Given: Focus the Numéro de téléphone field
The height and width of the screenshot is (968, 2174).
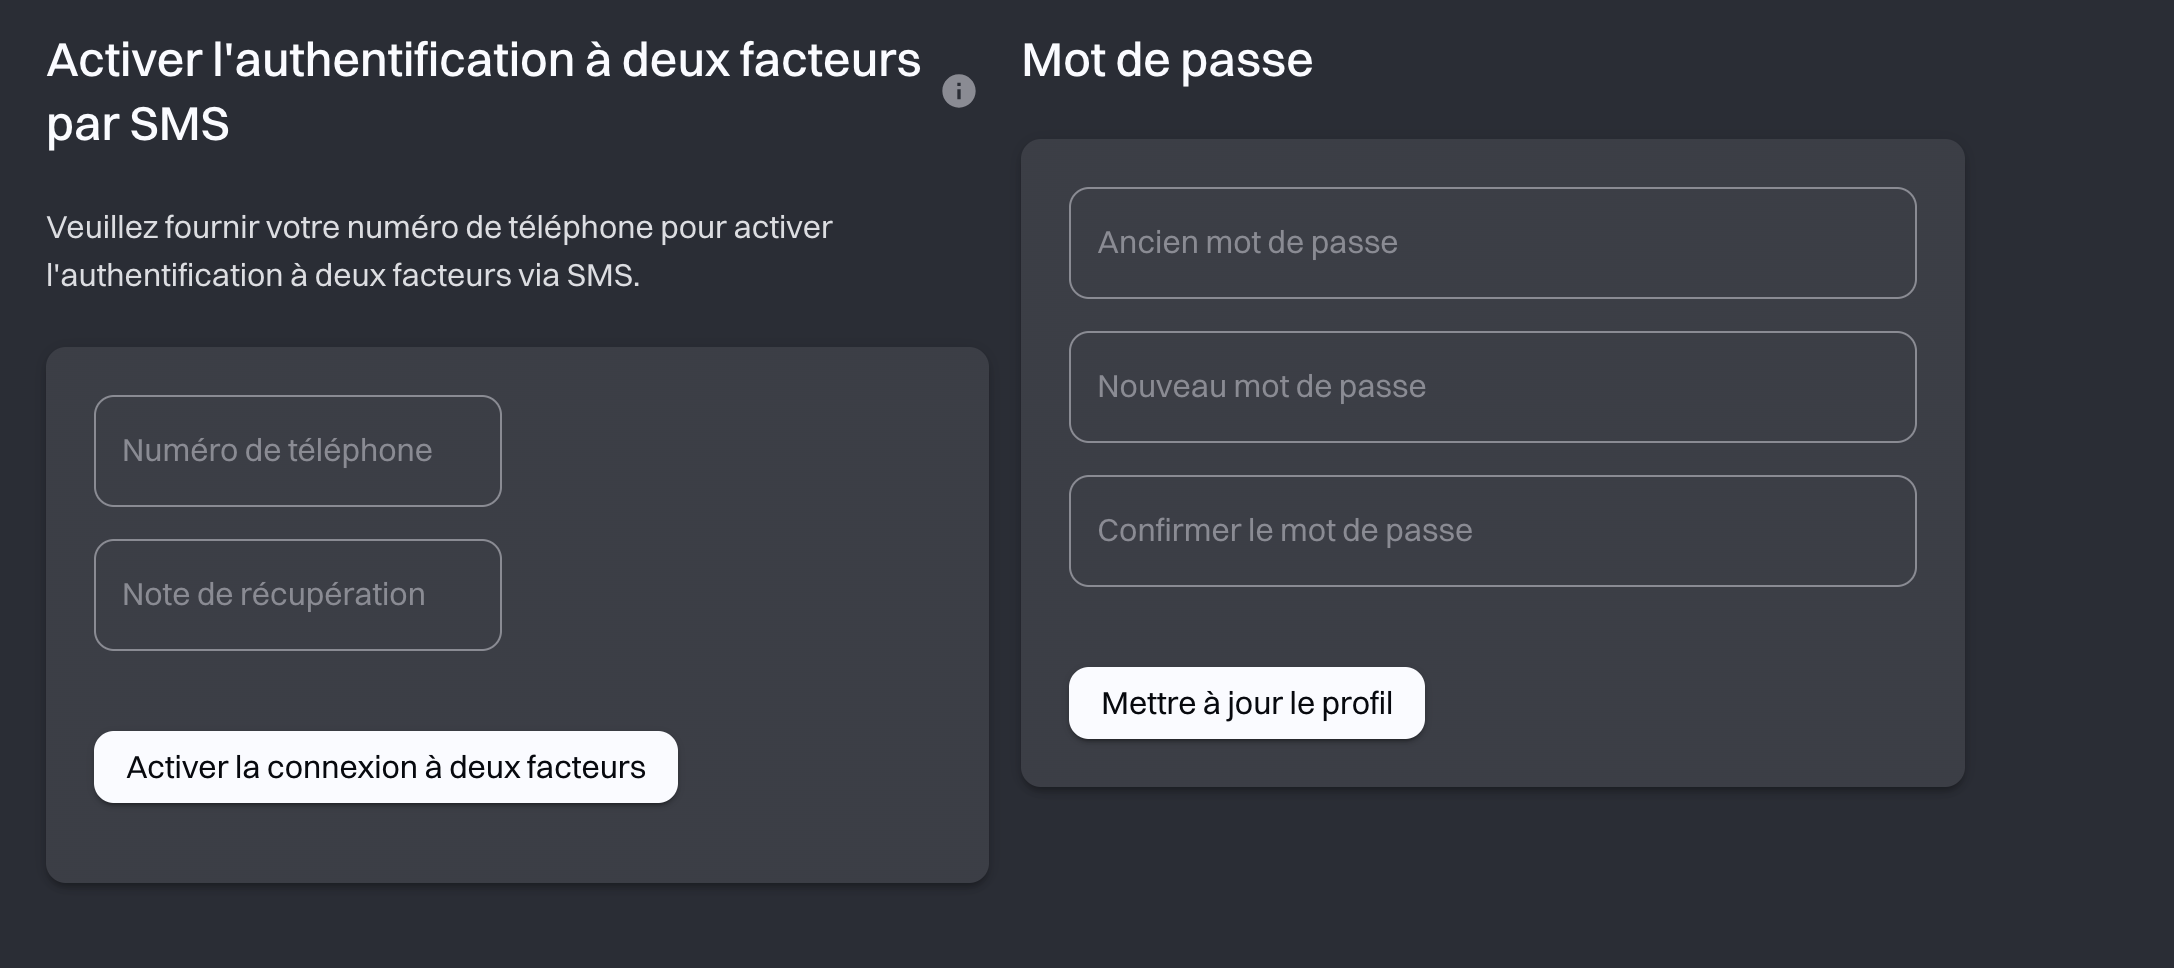Looking at the screenshot, I should coord(297,451).
